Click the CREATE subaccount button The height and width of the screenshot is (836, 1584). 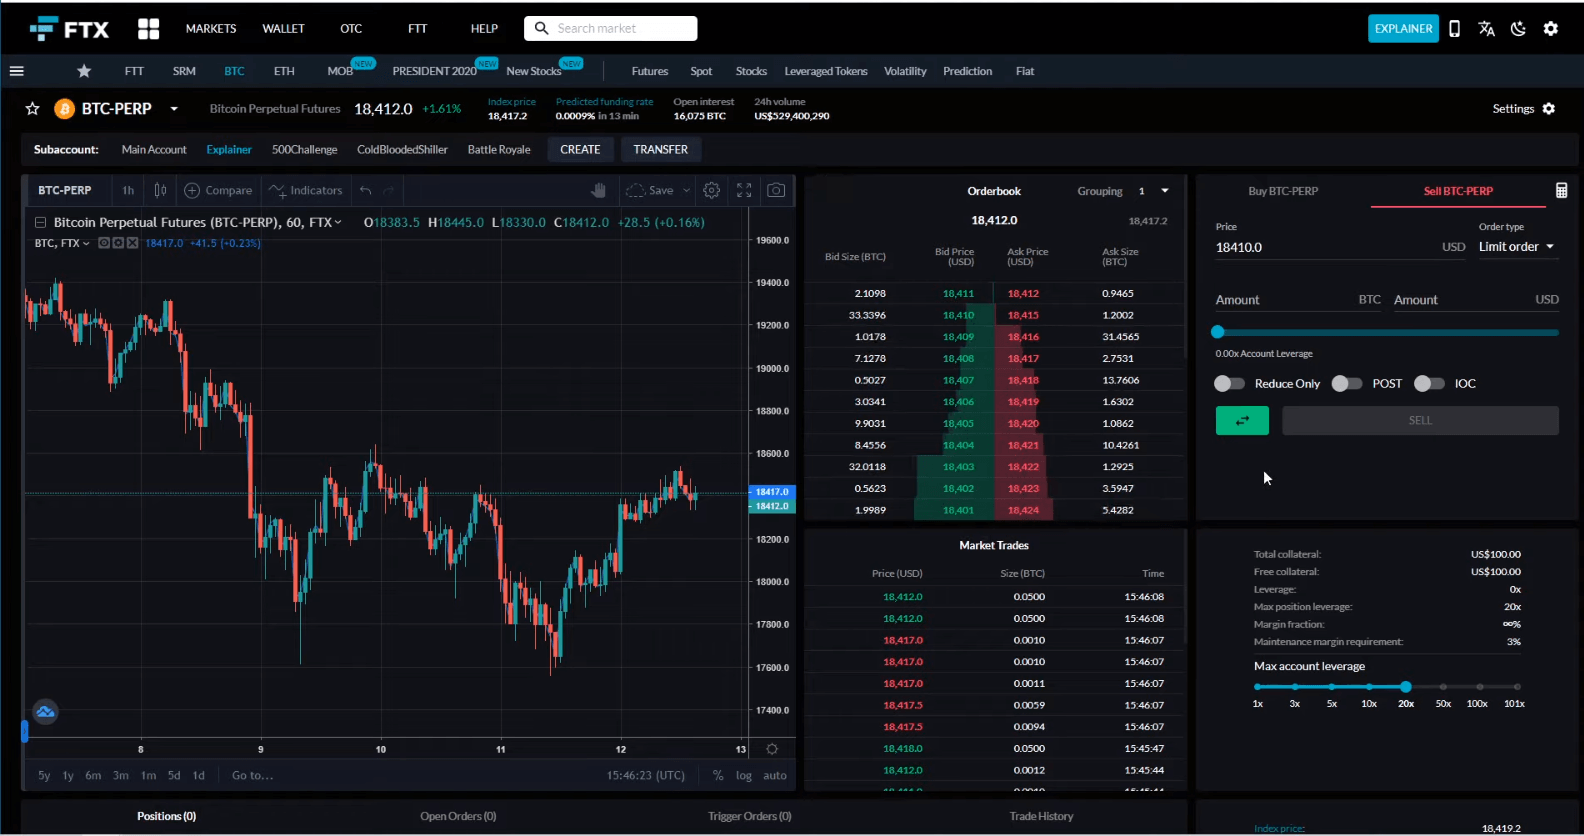point(580,150)
